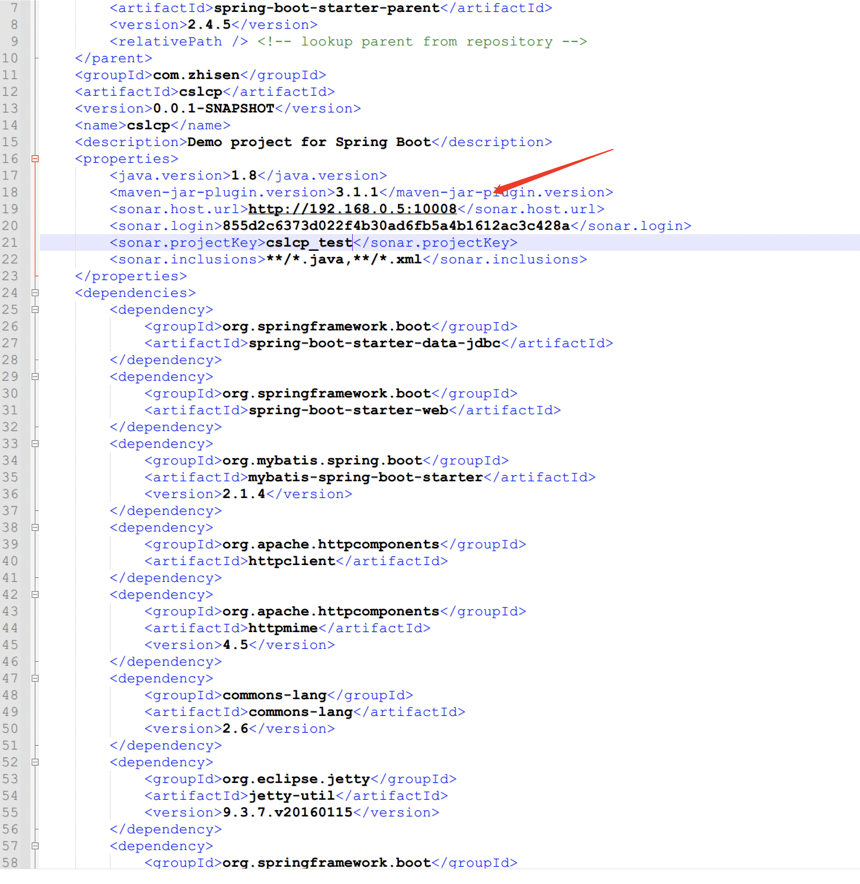Viewport: 860px width, 884px height.
Task: Click maven-jar-plugin version value 3.1.1
Action: coord(357,192)
